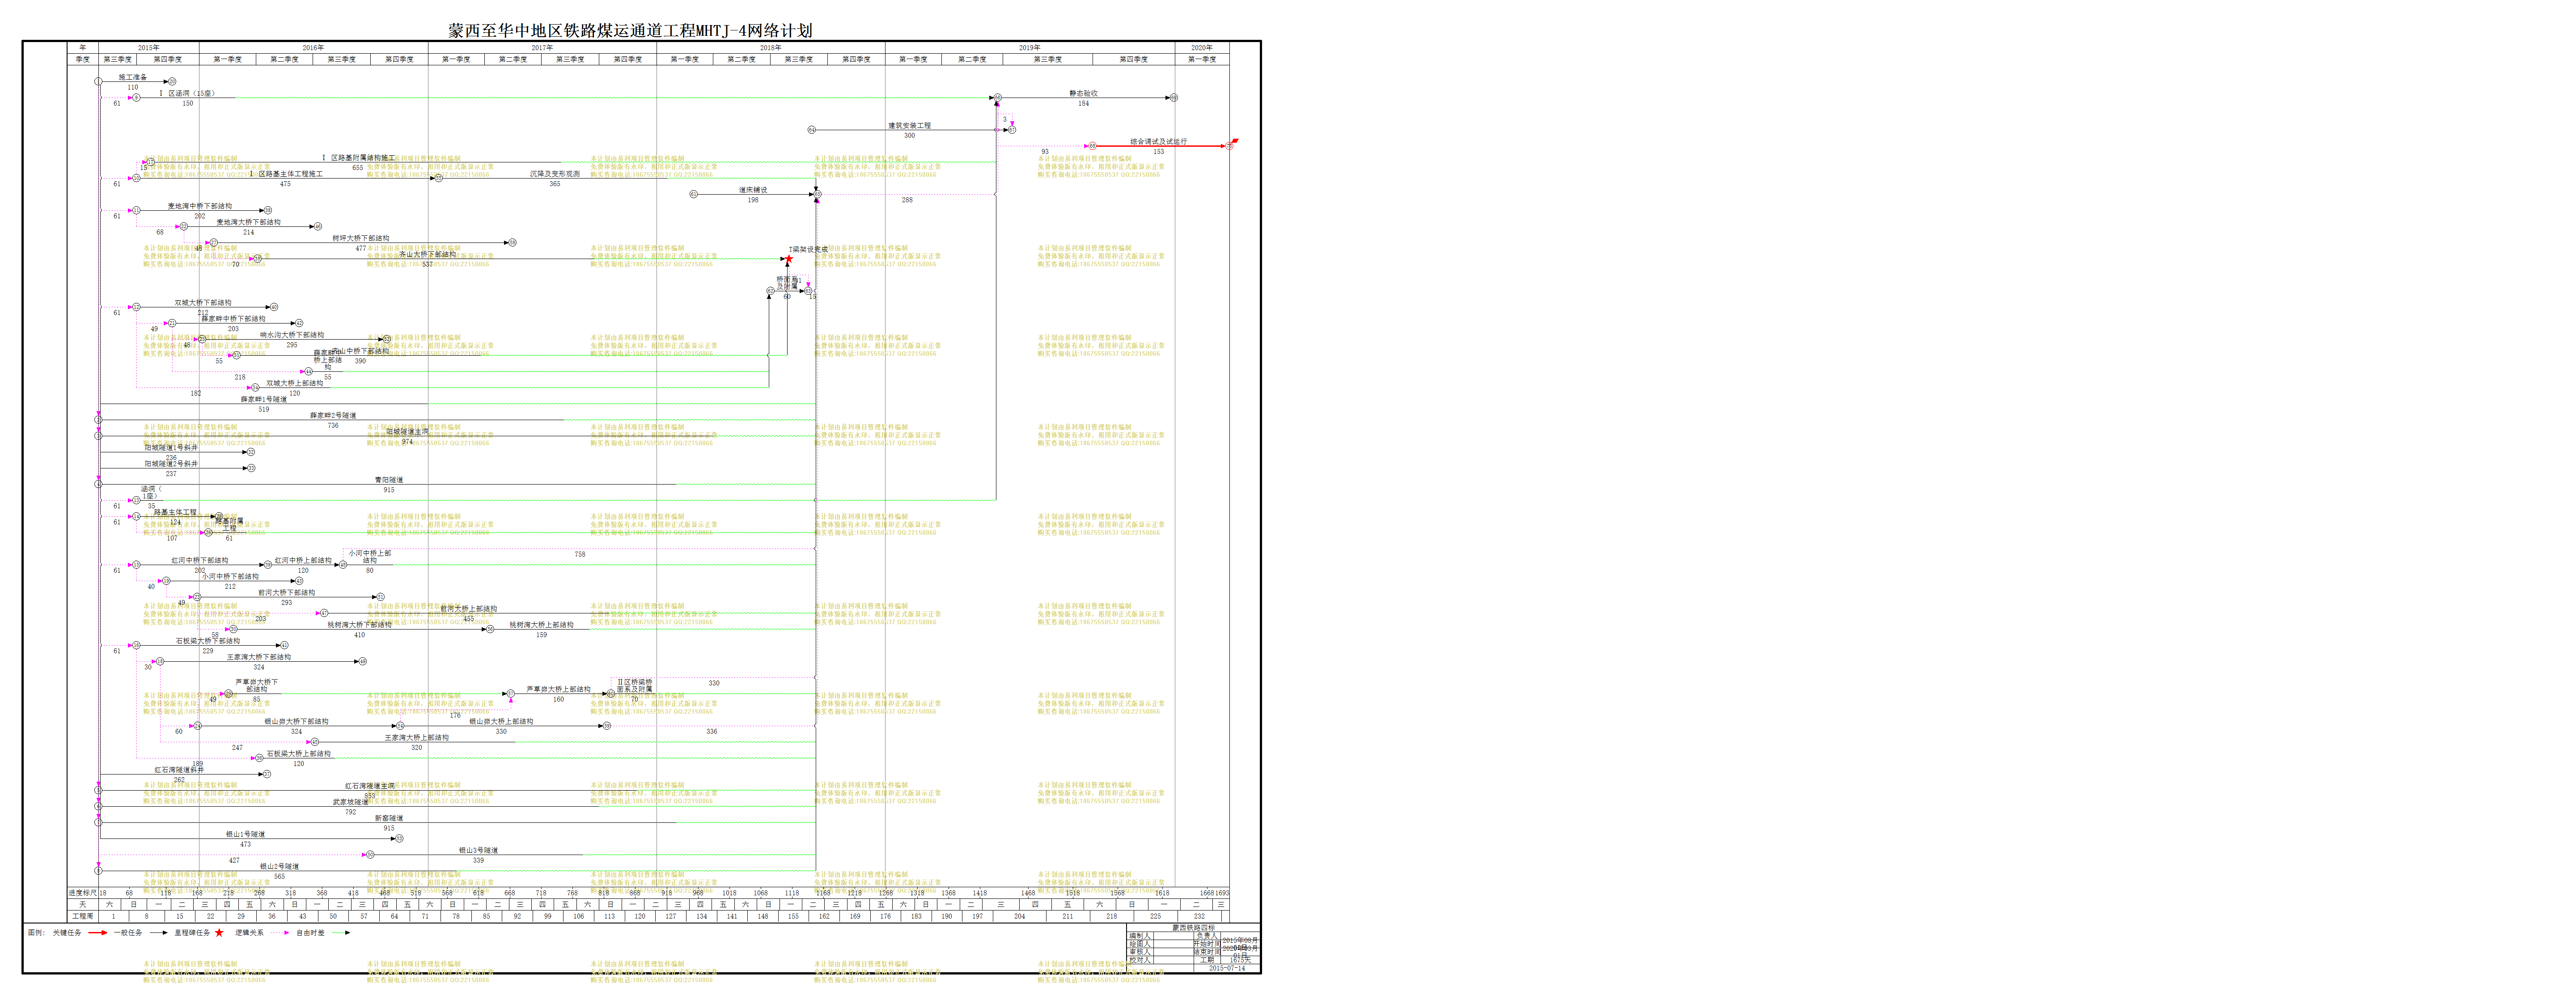Click the red star milestone T梁架设完成
The width and height of the screenshot is (2576, 983).
[x=788, y=259]
